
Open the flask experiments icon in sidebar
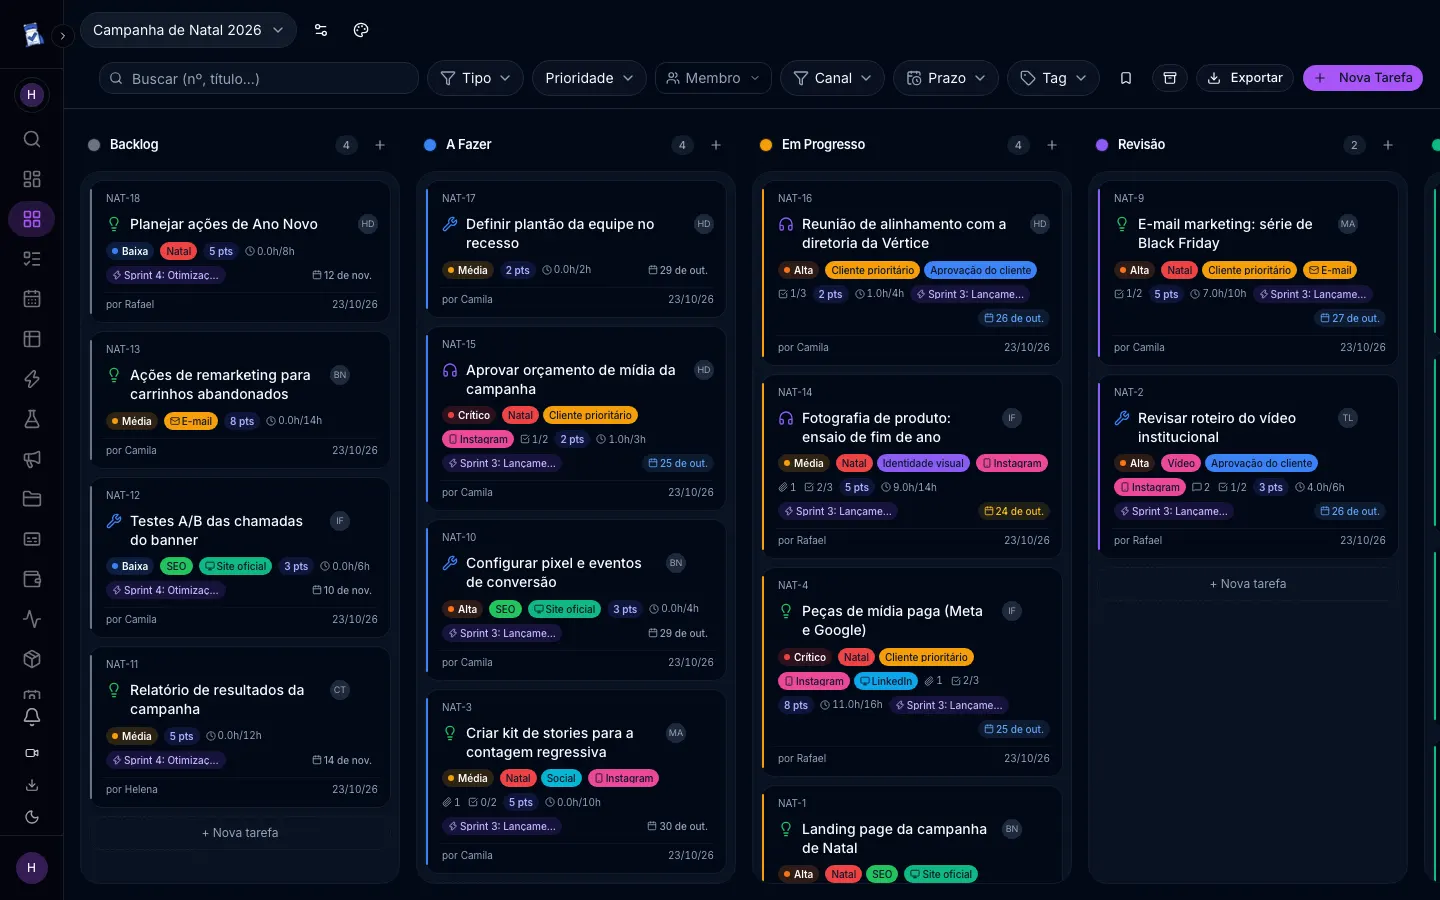click(32, 419)
